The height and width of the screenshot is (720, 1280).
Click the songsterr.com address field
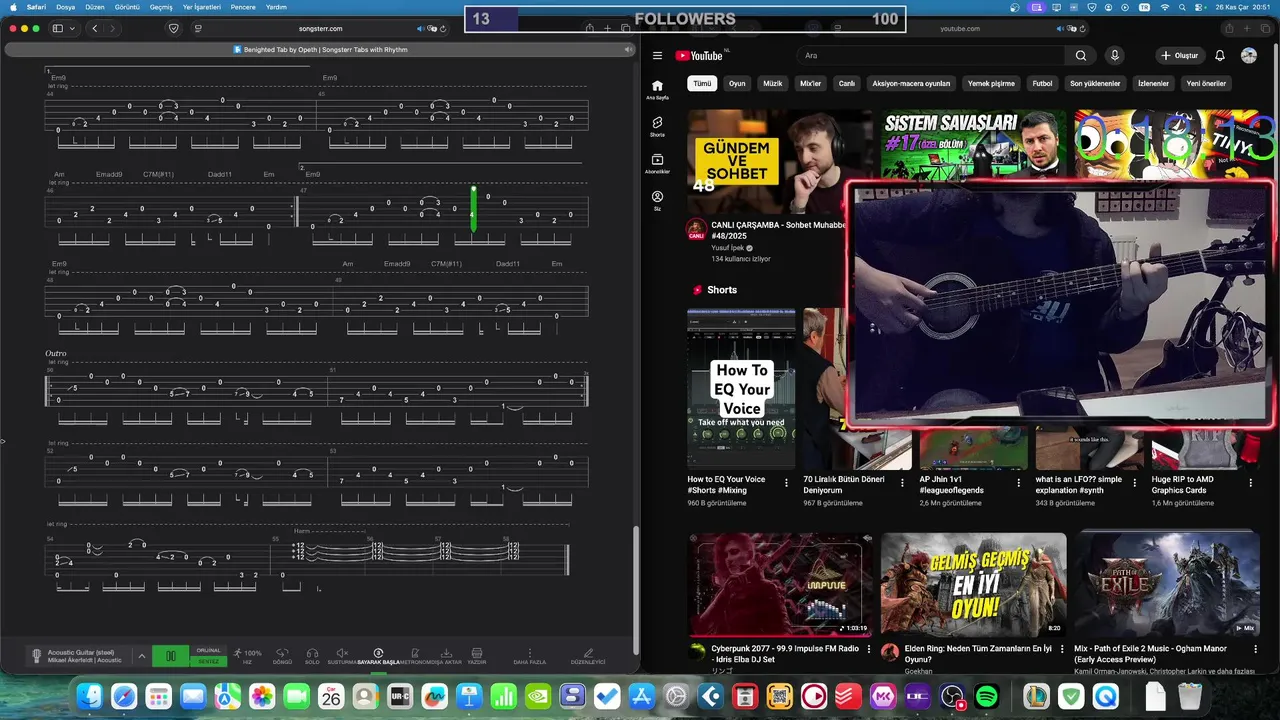[x=320, y=28]
